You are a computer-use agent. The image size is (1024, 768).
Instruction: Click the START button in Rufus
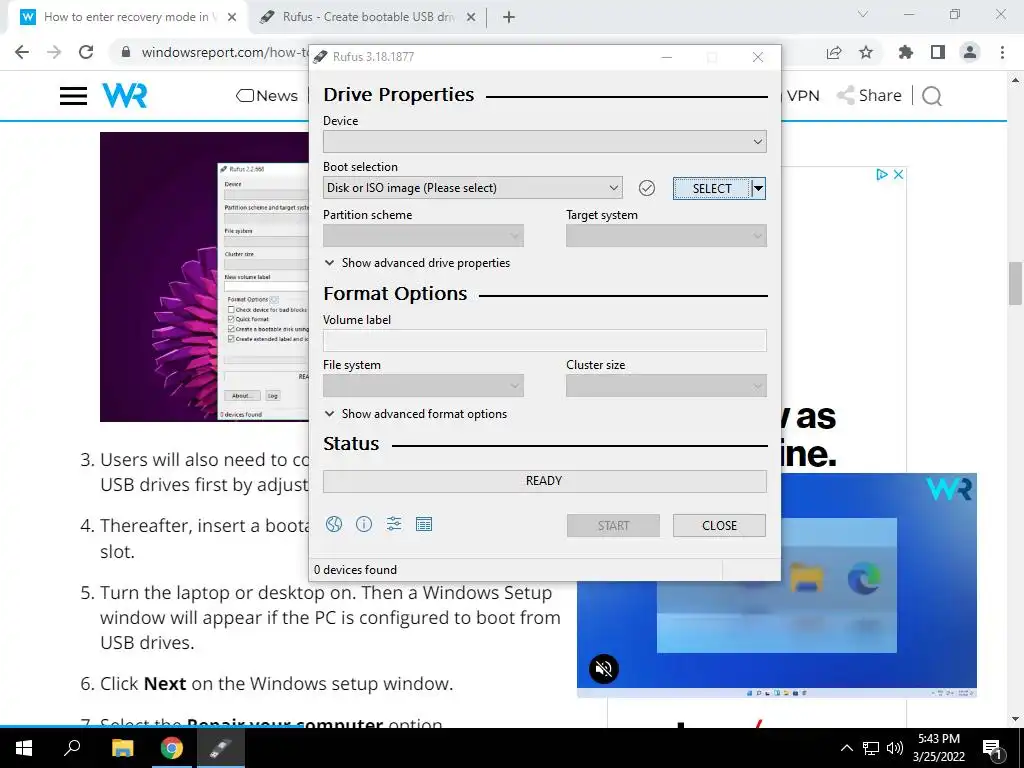[x=613, y=526]
